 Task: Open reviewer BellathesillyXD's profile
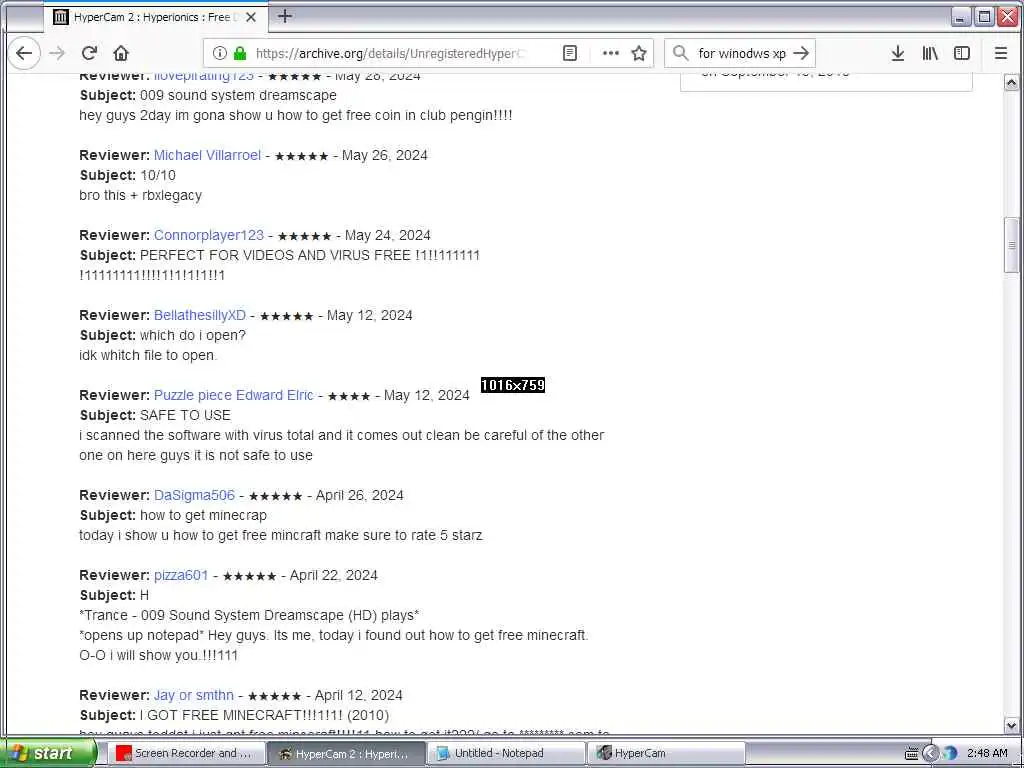(x=200, y=315)
